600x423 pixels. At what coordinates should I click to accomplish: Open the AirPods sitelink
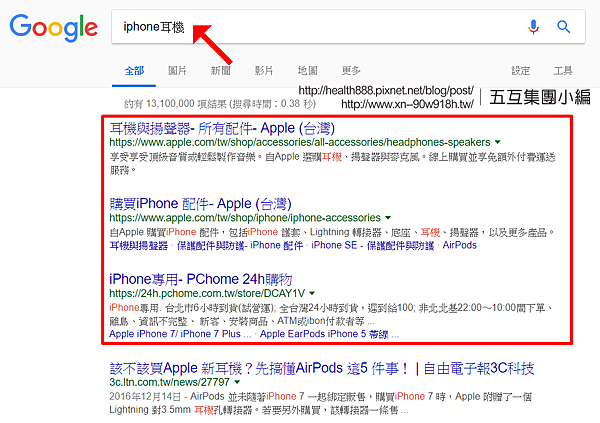coord(460,245)
